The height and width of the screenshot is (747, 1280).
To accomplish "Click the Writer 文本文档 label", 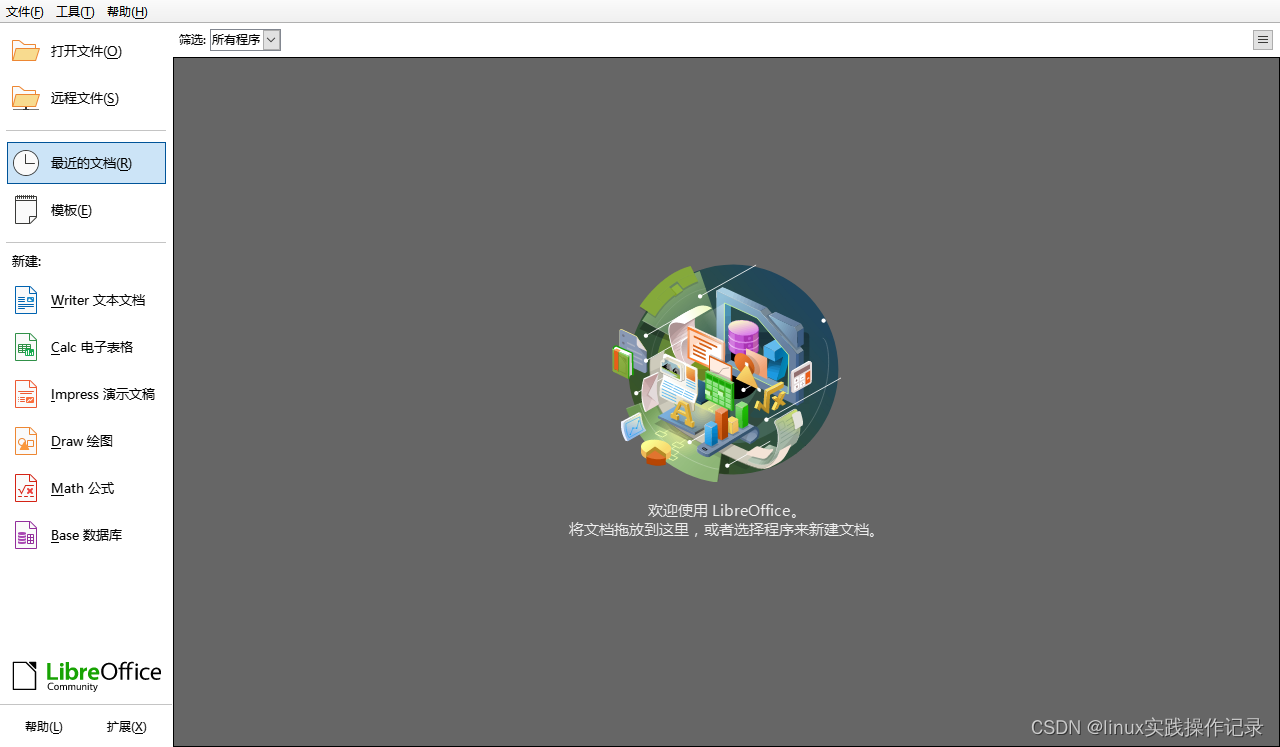I will point(98,300).
